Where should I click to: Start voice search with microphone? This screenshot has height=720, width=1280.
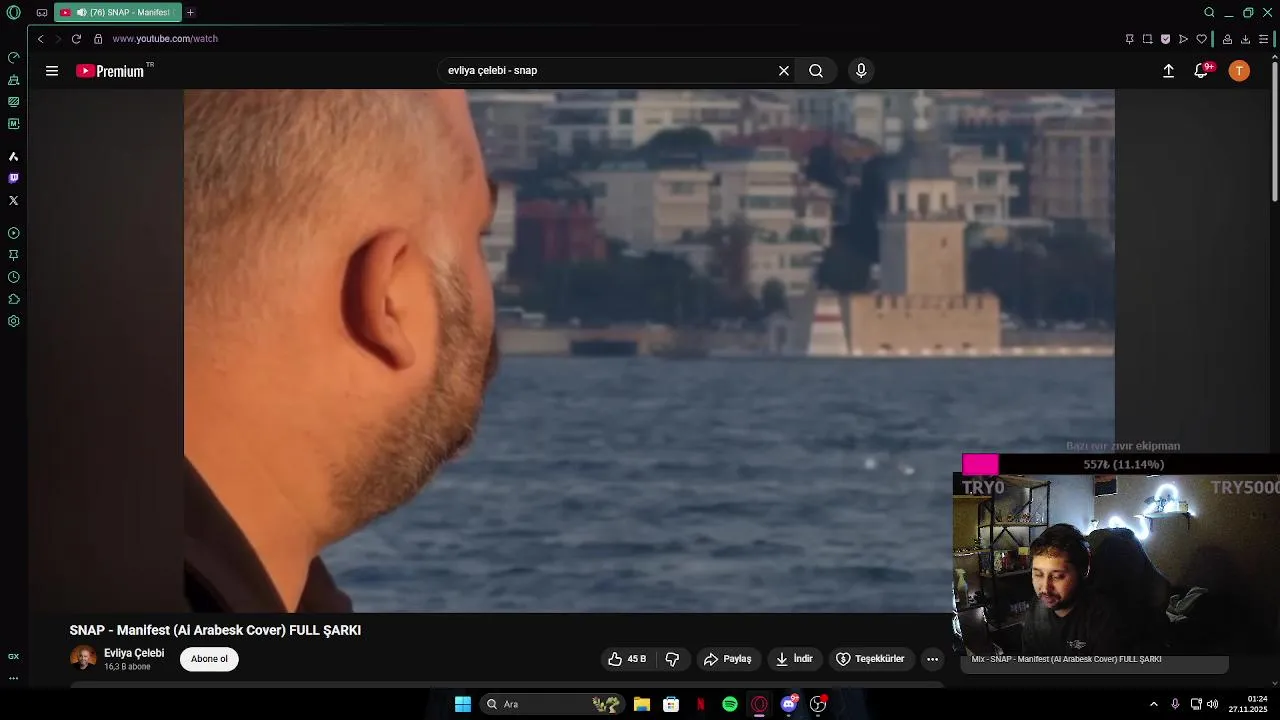click(x=861, y=71)
